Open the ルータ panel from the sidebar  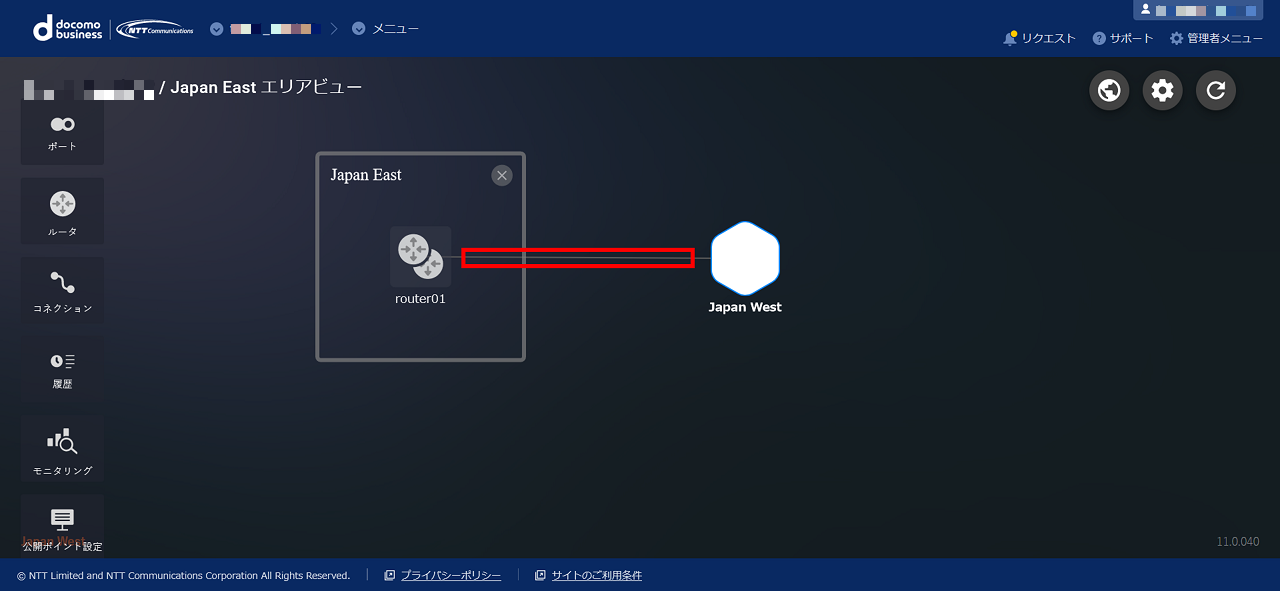[62, 210]
